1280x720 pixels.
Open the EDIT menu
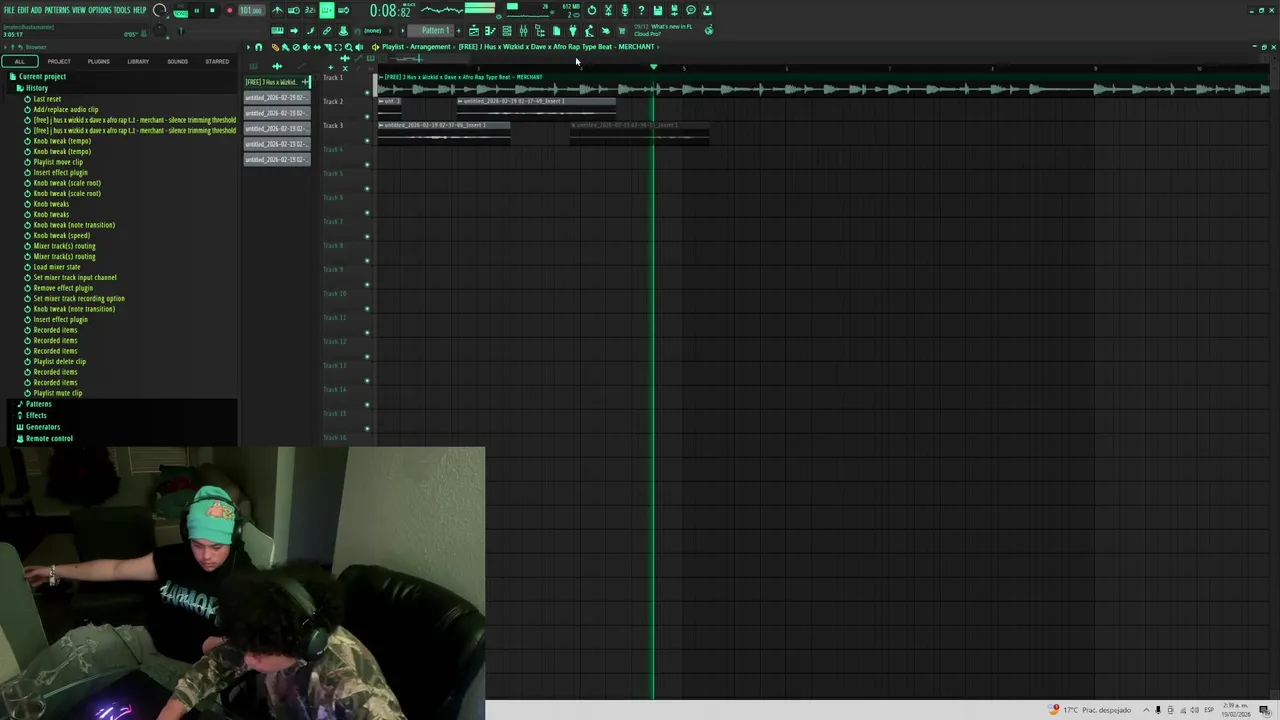click(23, 10)
